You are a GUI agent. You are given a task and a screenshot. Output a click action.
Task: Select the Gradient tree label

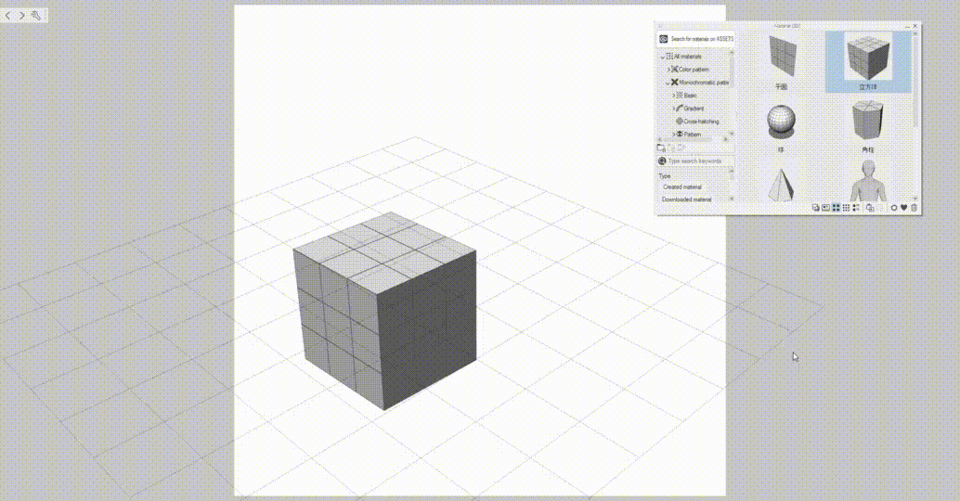pos(694,108)
